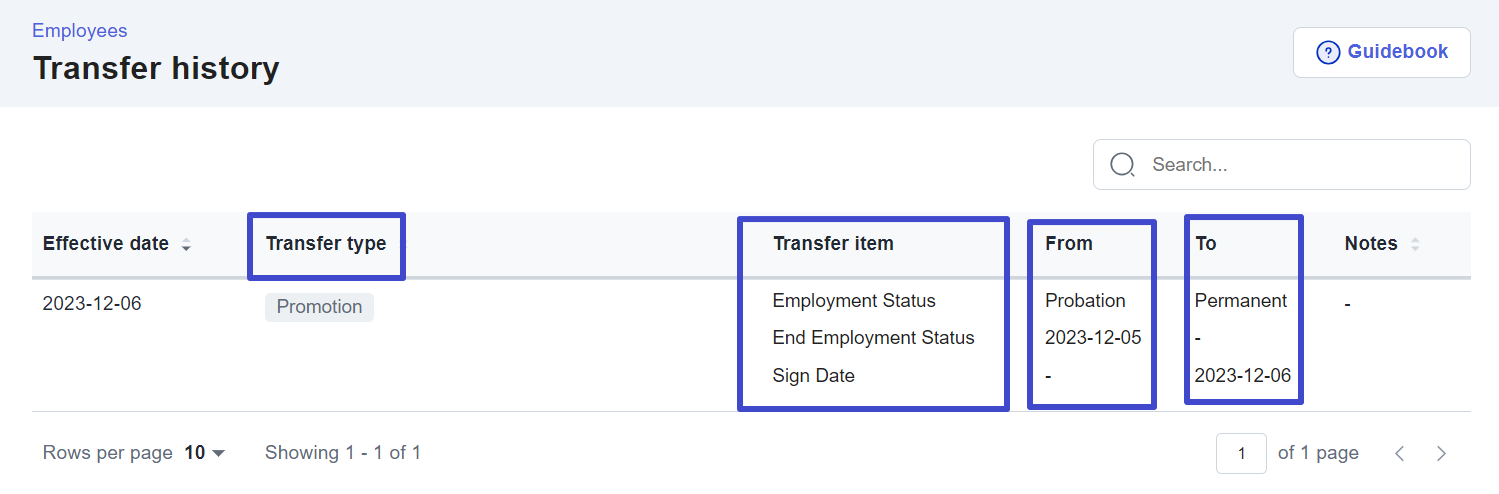Click the Permanent value in To column
This screenshot has height=494, width=1499.
(x=1241, y=301)
